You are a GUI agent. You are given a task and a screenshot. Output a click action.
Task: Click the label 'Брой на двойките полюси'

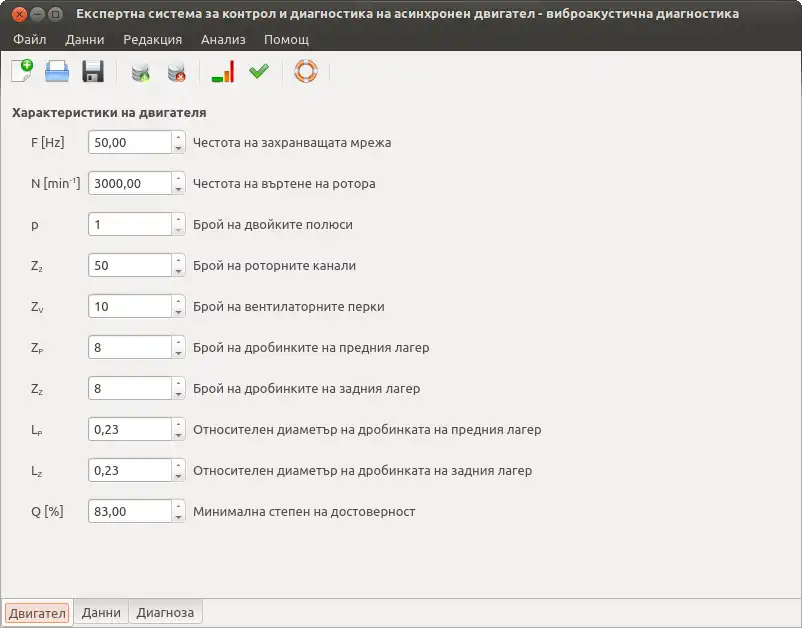pyautogui.click(x=273, y=225)
